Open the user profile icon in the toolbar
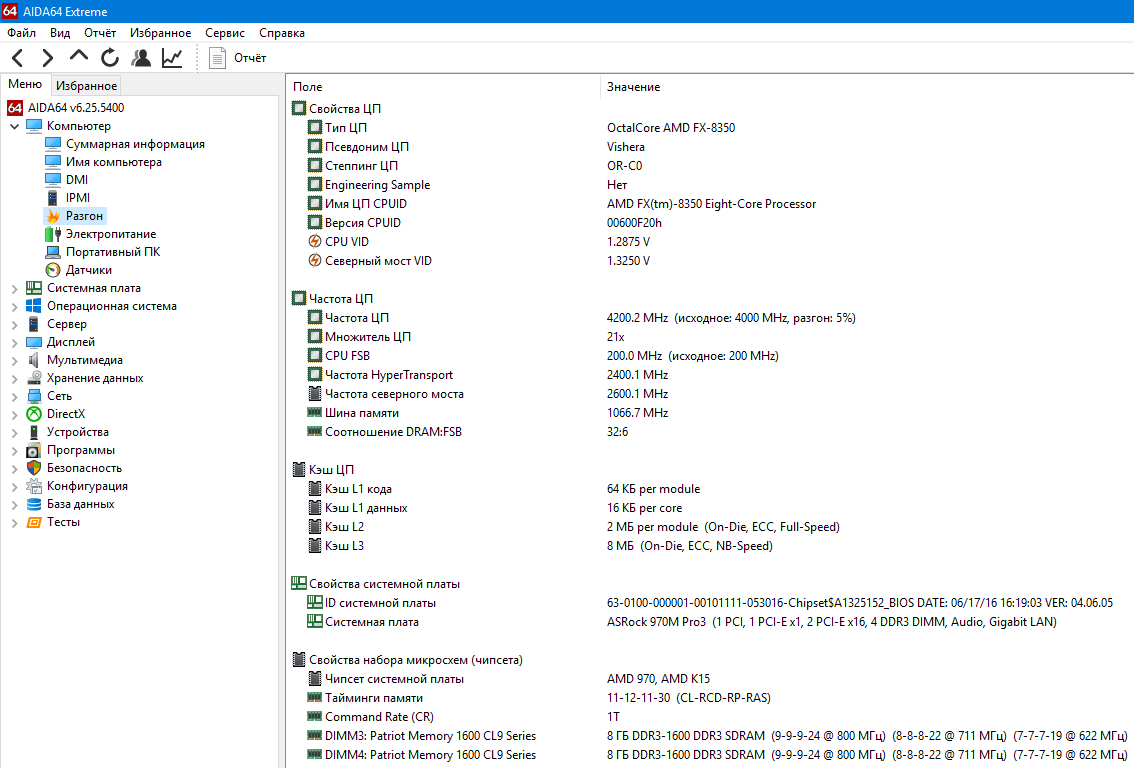The image size is (1134, 768). point(141,58)
